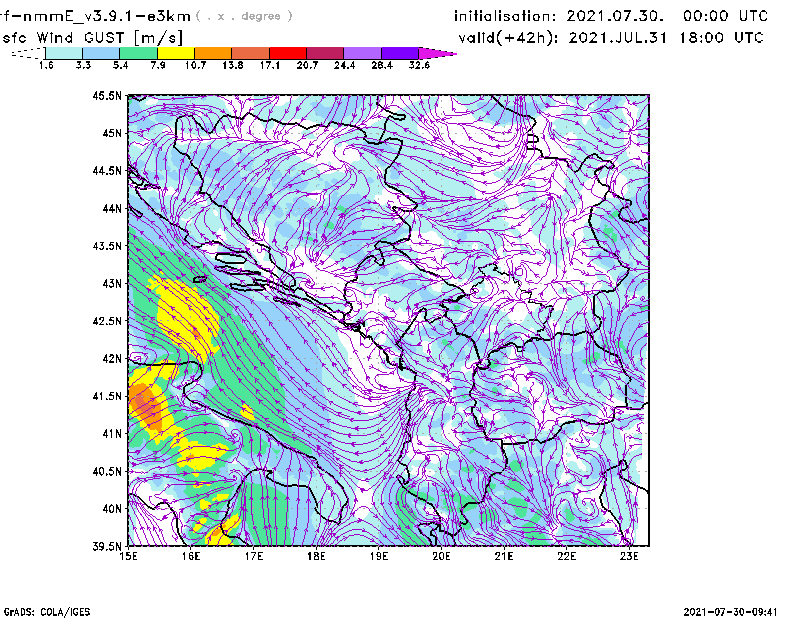Screen dimensions: 800x618
Task: Click the 42.5N latitude axis label
Action: click(x=107, y=321)
